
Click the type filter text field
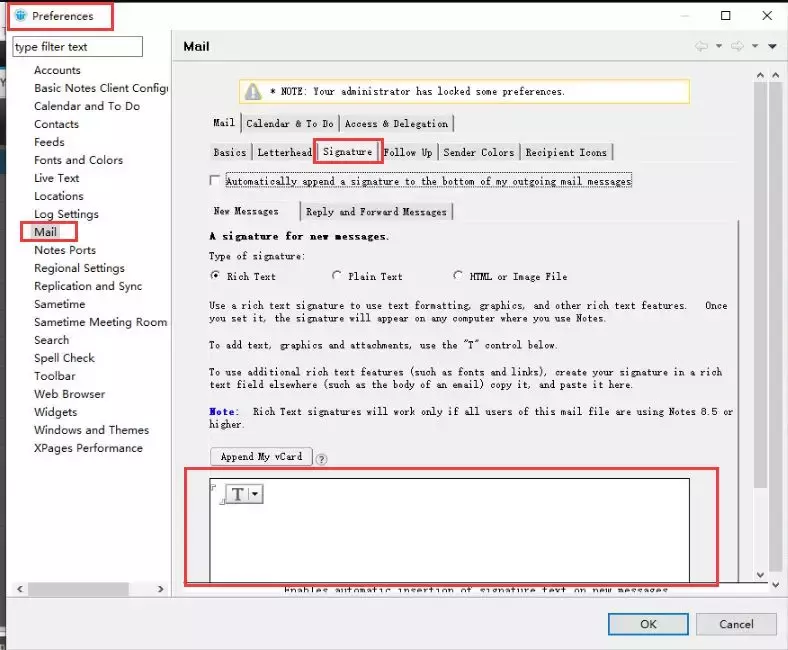tap(77, 47)
